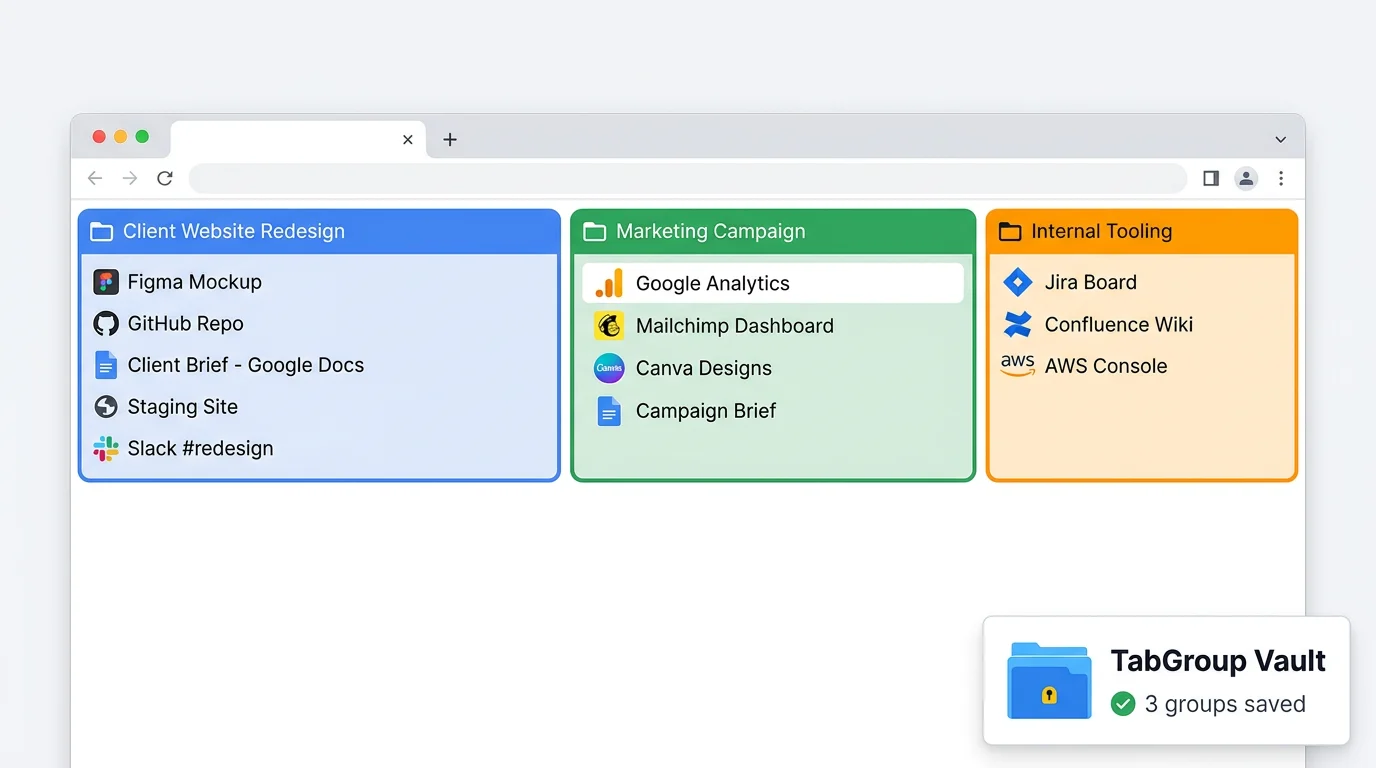The image size is (1376, 768).
Task: Select the Canva Designs icon
Action: (x=610, y=368)
